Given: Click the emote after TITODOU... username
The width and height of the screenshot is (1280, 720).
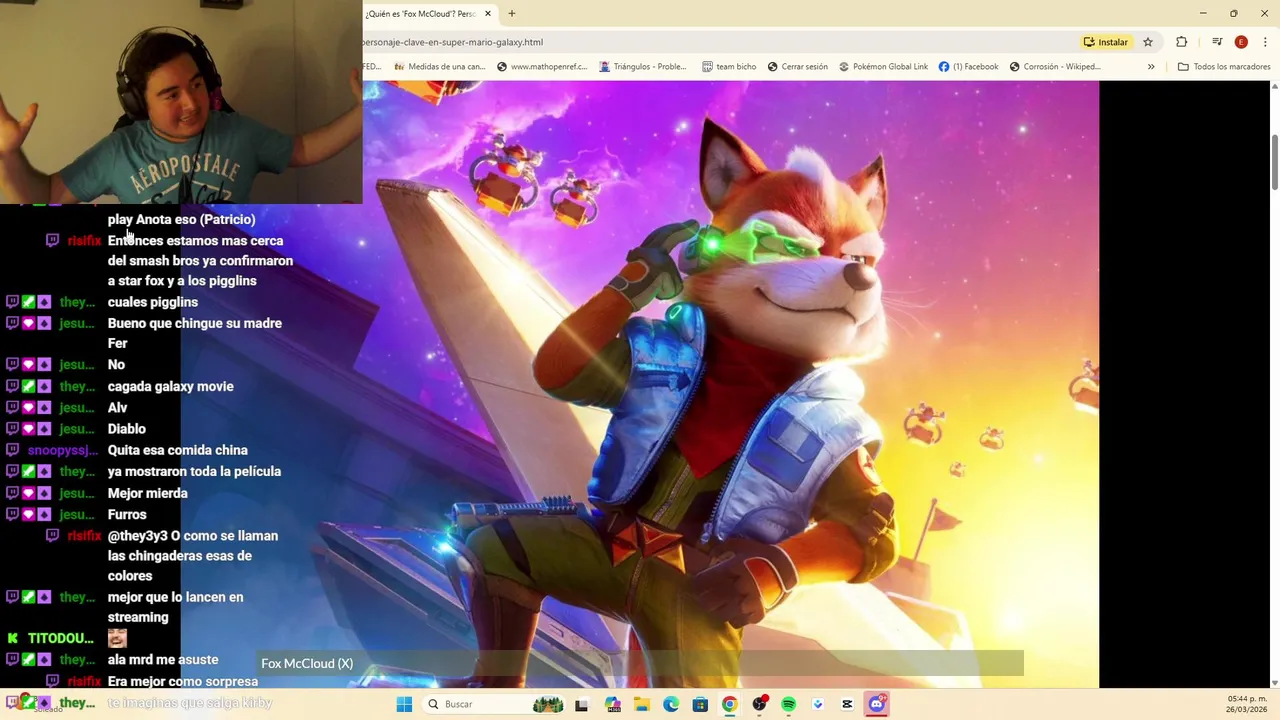Looking at the screenshot, I should pyautogui.click(x=117, y=638).
